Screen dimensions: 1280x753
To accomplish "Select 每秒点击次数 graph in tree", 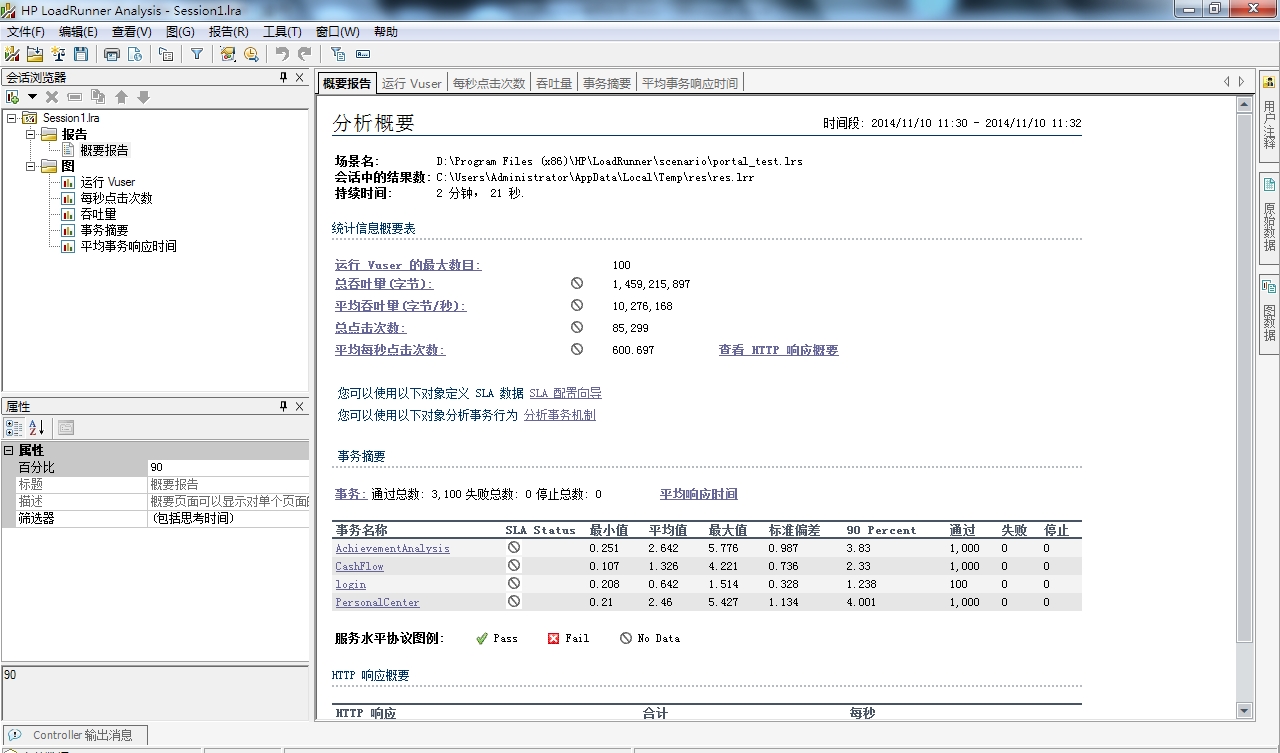I will pos(116,198).
